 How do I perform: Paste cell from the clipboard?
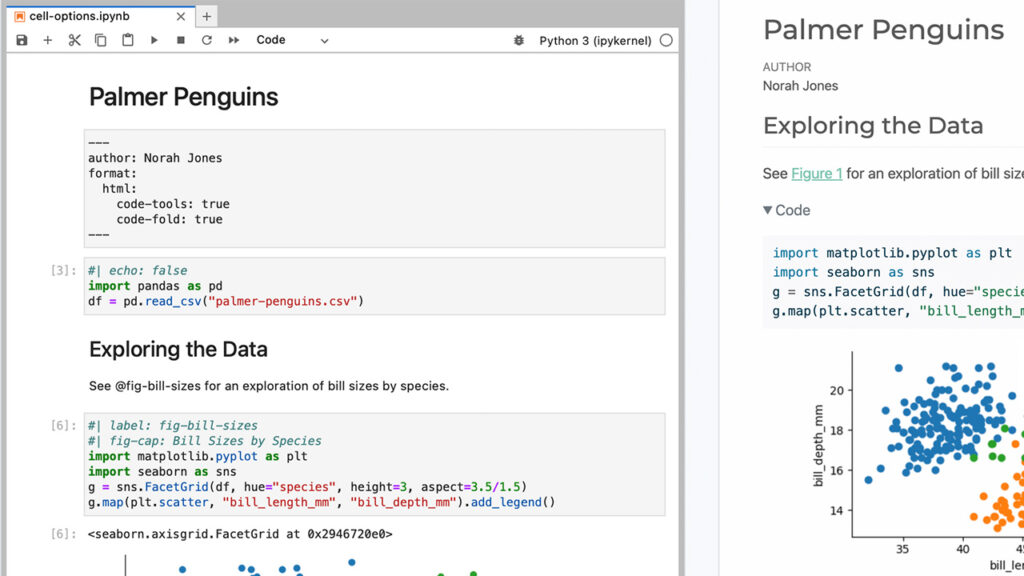pos(128,40)
